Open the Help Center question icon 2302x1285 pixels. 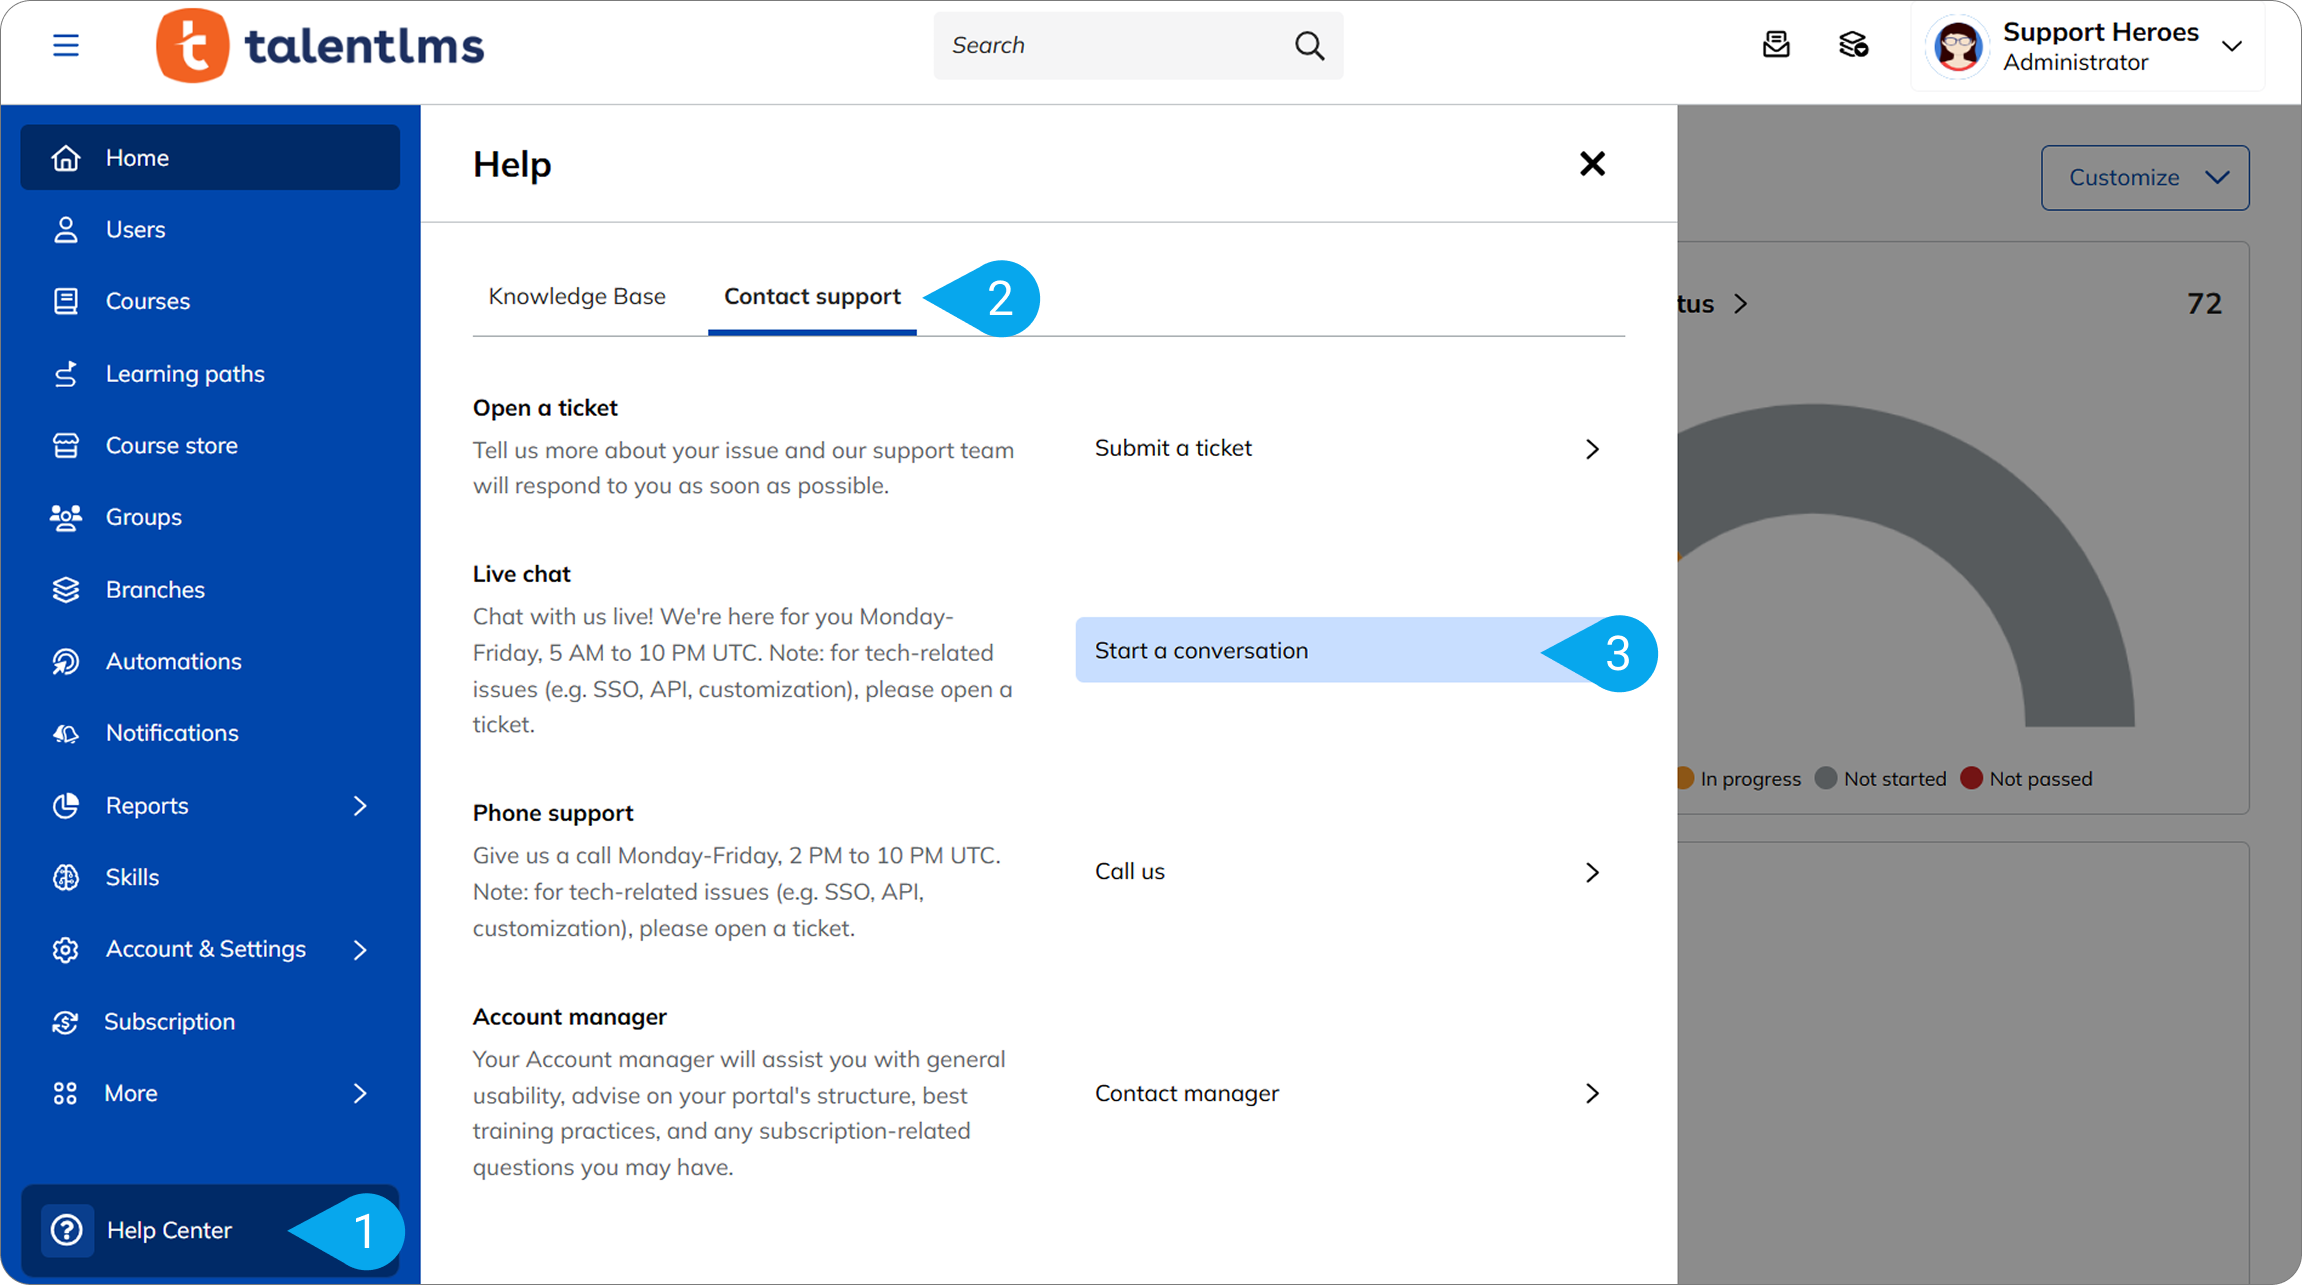click(x=67, y=1230)
